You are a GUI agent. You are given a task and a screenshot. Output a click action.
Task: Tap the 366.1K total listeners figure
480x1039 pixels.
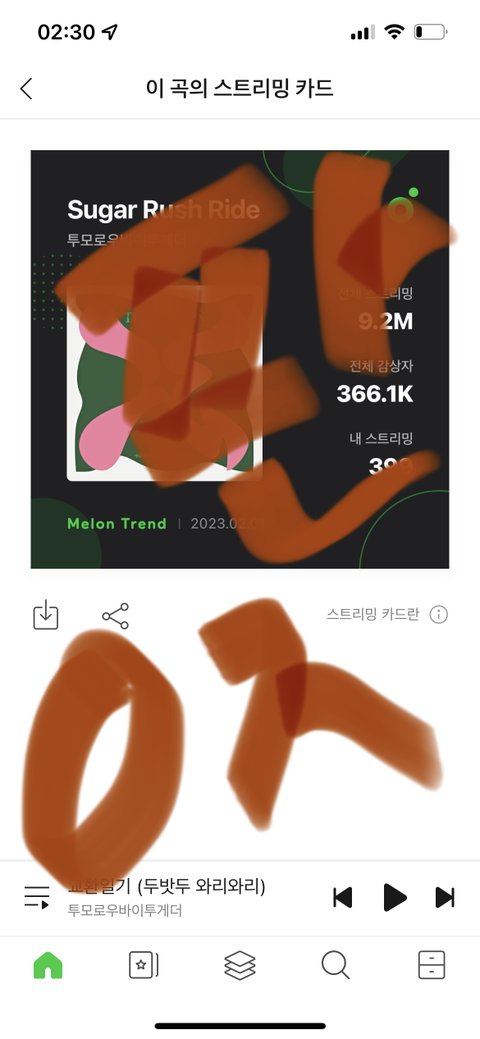(375, 394)
